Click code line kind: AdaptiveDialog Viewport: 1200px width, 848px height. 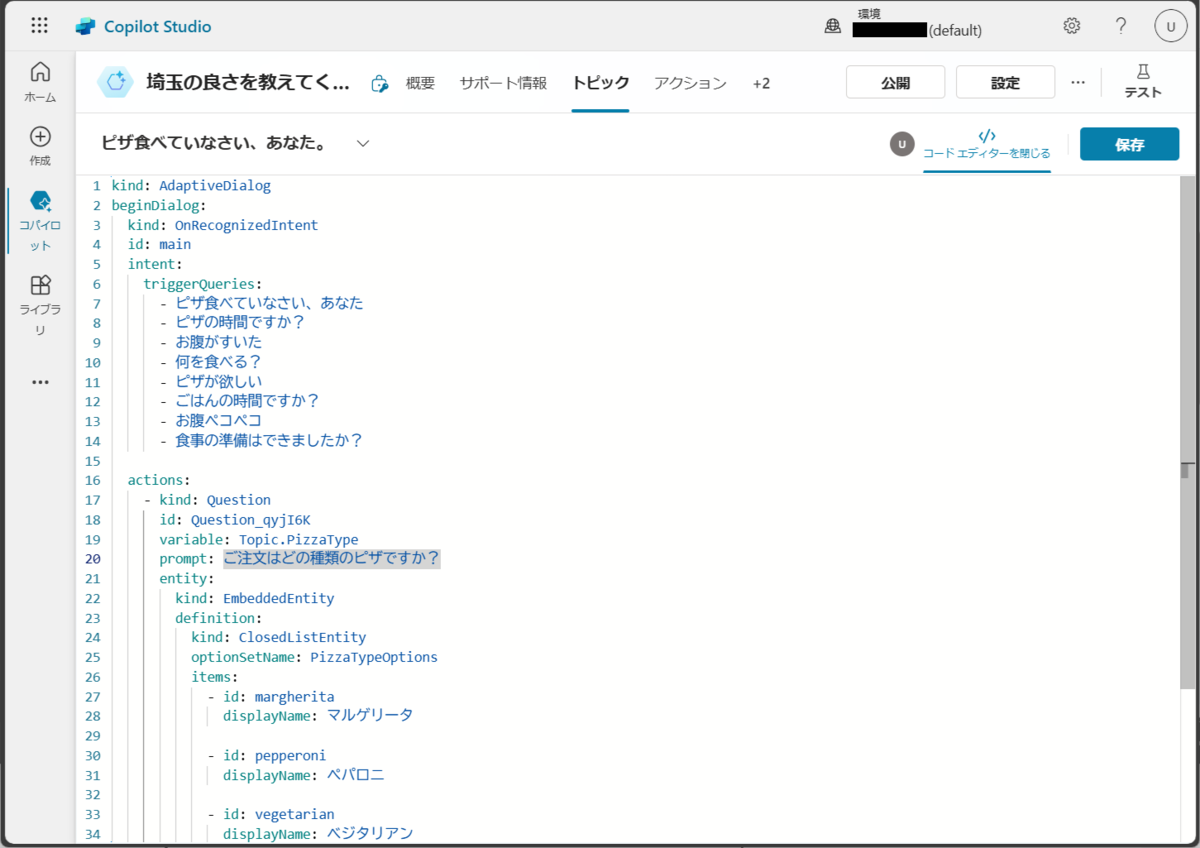coord(191,186)
